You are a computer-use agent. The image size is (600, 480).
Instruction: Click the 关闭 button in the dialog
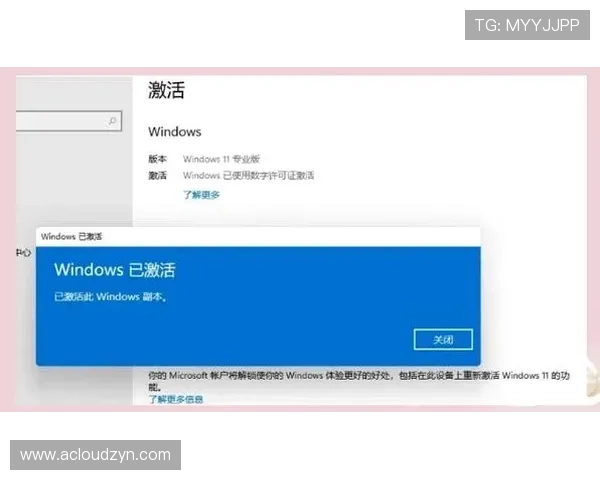click(x=443, y=340)
